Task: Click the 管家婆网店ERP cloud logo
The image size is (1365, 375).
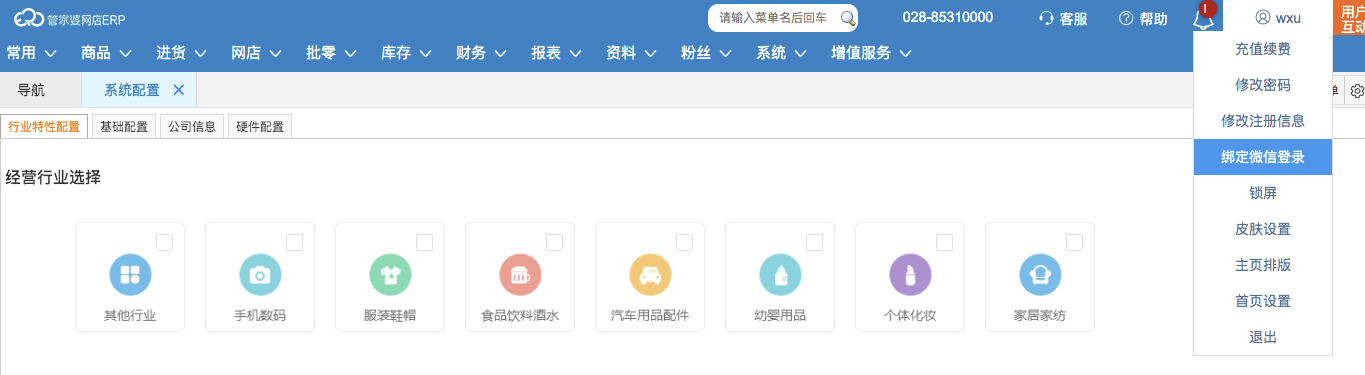Action: [29, 18]
